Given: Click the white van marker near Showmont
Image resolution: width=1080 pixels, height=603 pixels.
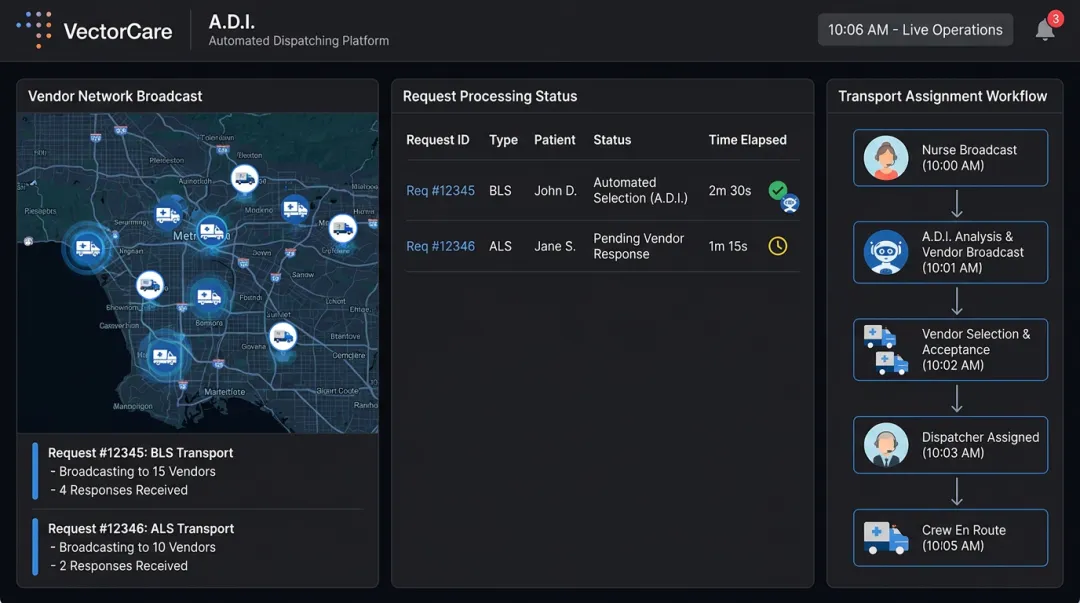Looking at the screenshot, I should [x=149, y=285].
